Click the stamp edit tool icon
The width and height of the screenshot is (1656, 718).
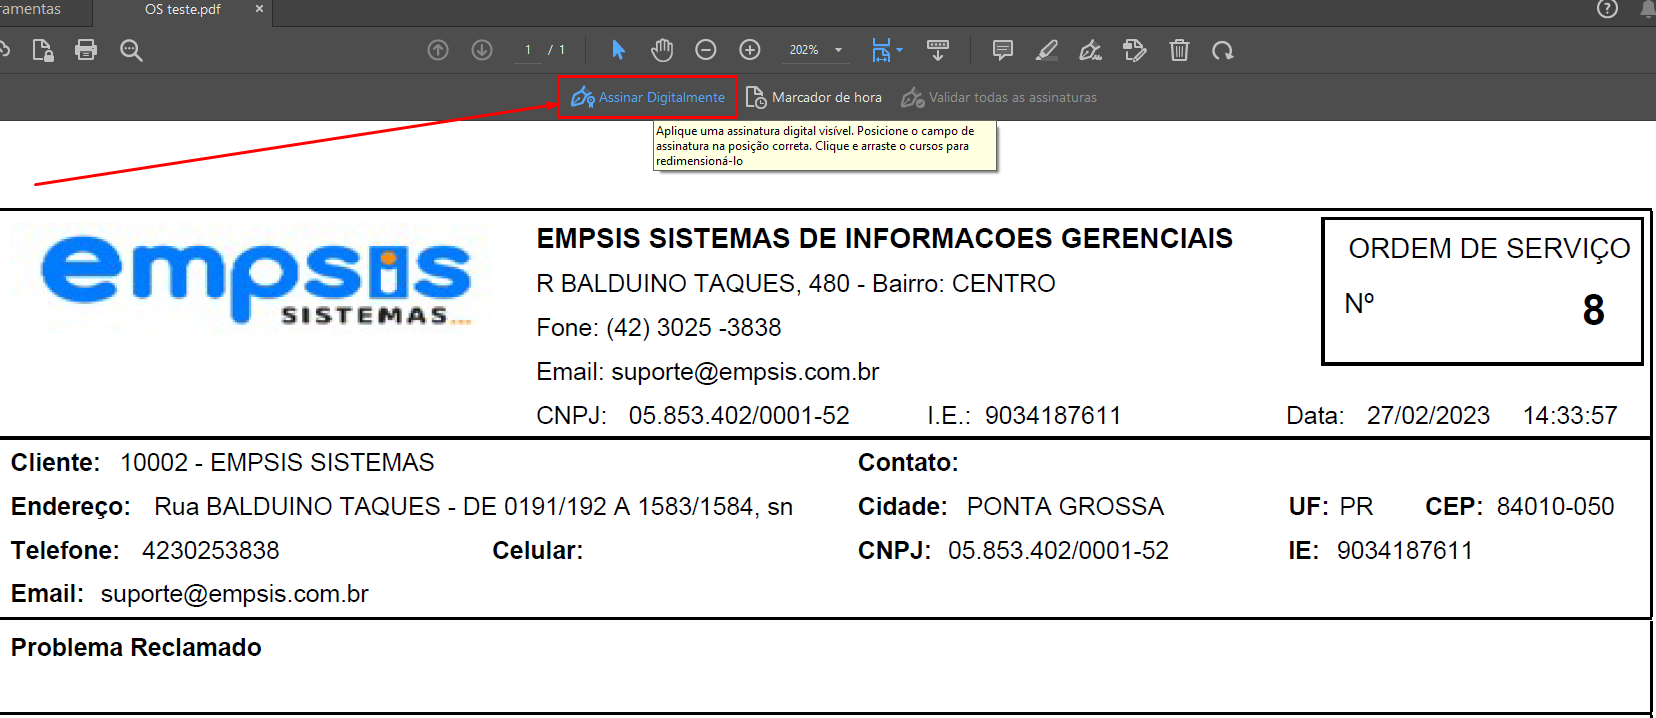(1135, 50)
